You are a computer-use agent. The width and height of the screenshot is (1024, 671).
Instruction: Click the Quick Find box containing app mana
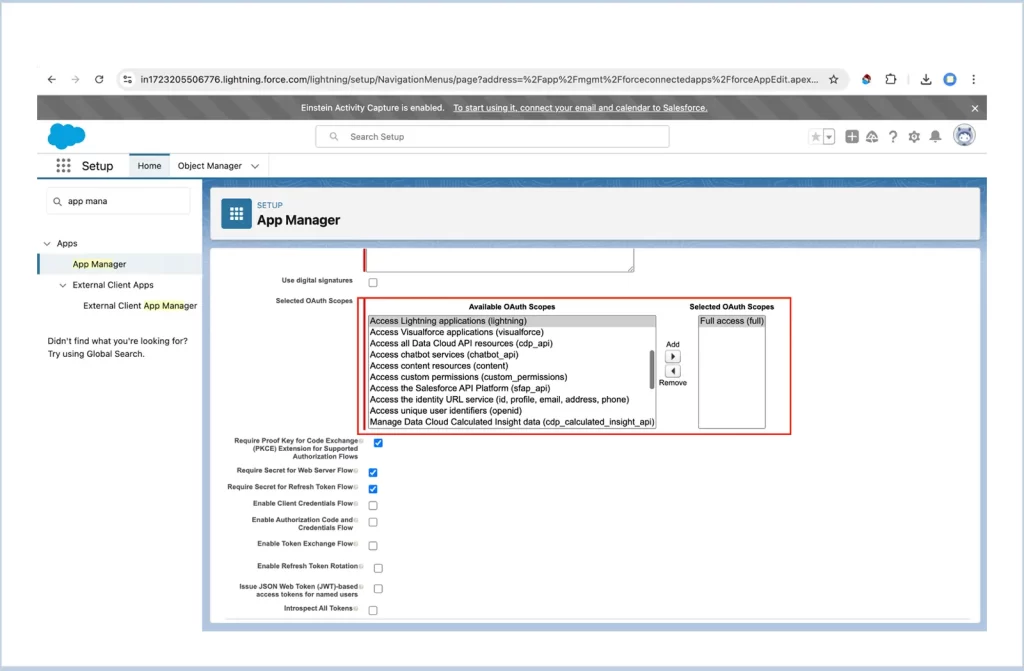click(x=119, y=201)
